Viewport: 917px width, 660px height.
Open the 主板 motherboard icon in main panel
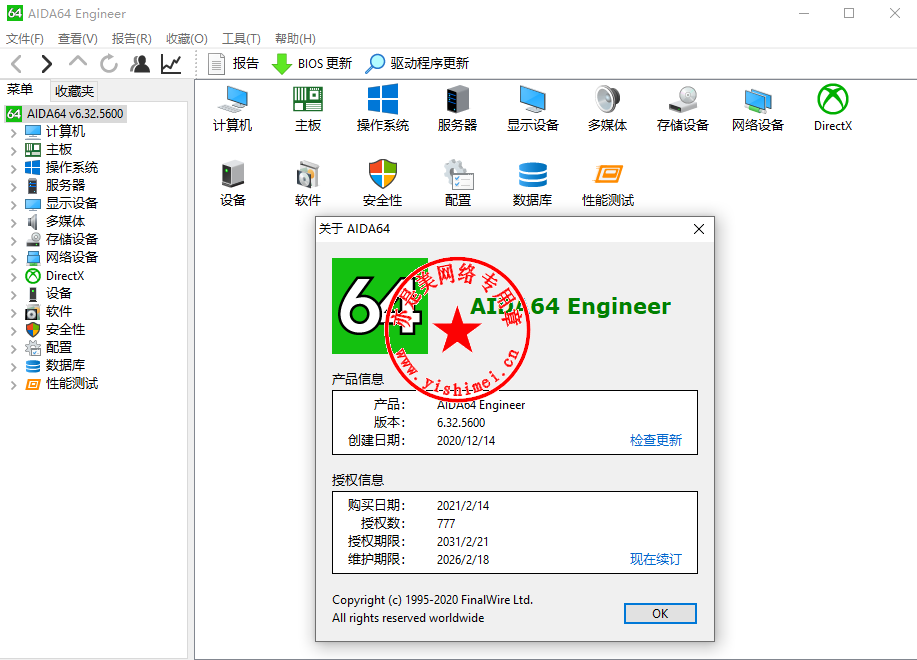click(308, 108)
